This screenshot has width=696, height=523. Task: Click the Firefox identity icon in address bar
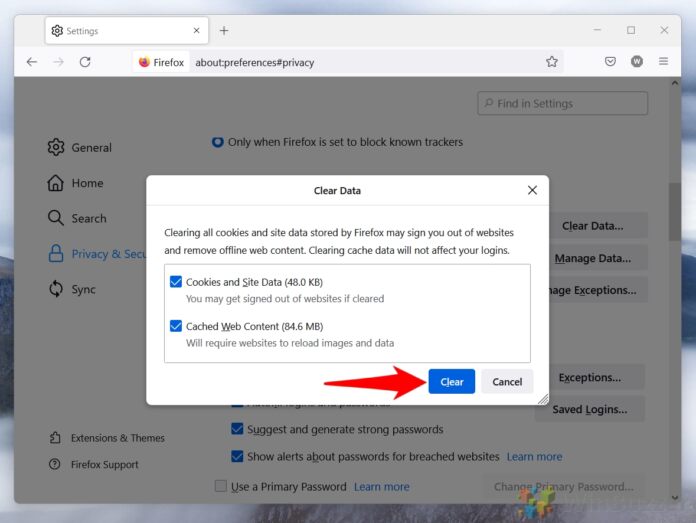click(x=144, y=62)
